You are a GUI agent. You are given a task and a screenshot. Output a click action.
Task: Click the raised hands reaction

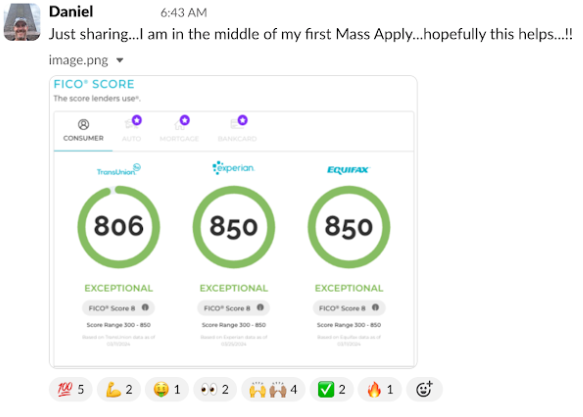273,389
